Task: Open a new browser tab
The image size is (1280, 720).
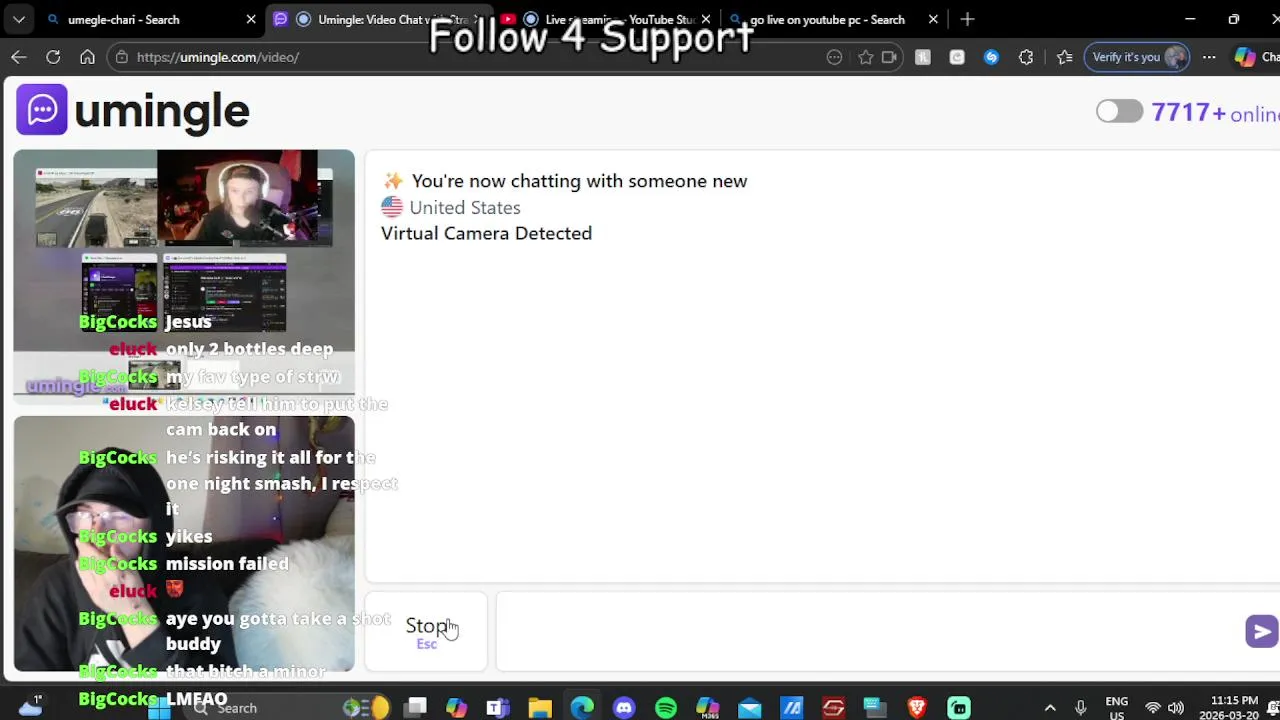Action: coord(967,19)
